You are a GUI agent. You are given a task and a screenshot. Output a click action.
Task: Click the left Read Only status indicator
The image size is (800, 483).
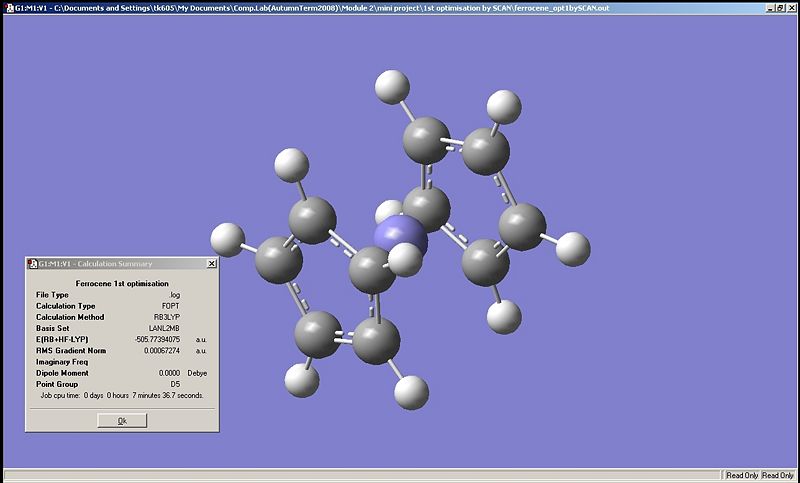point(741,475)
